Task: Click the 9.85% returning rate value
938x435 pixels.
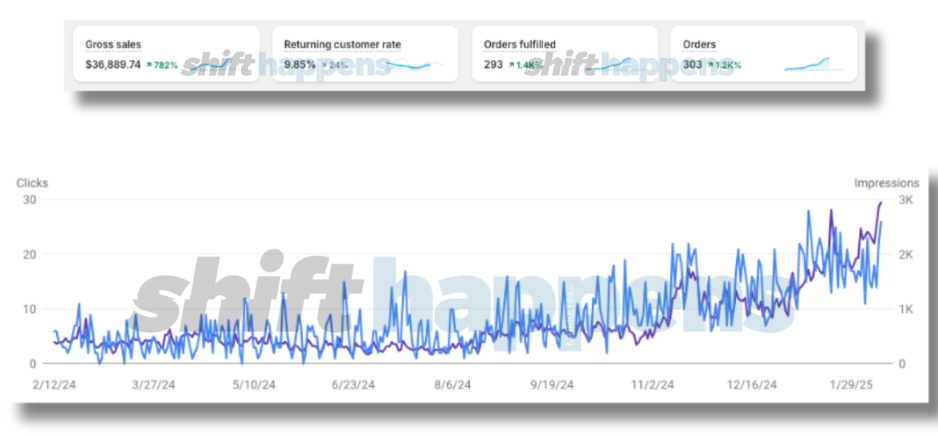Action: (x=299, y=65)
